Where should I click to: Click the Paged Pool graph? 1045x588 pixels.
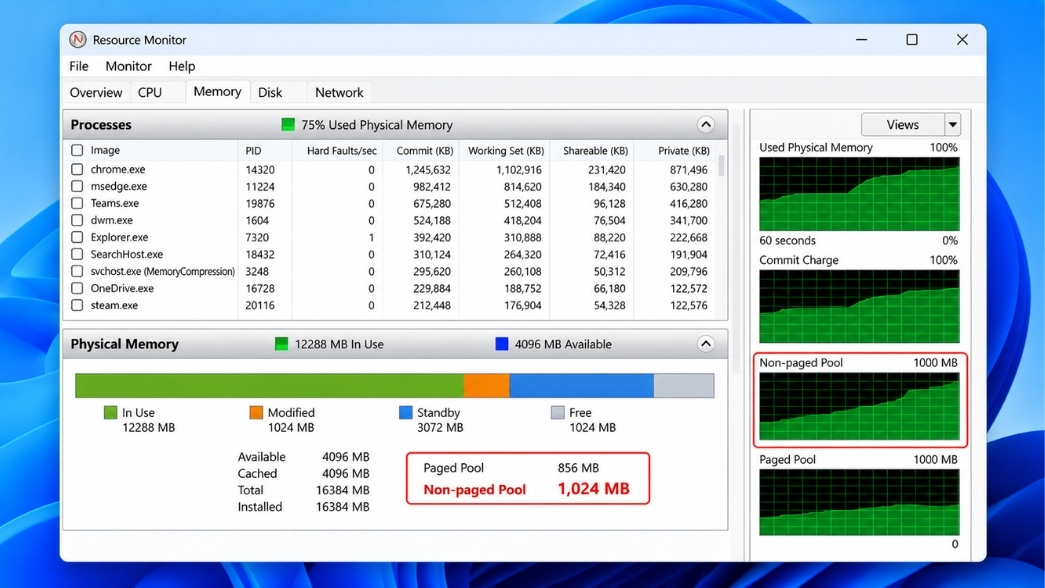point(859,502)
